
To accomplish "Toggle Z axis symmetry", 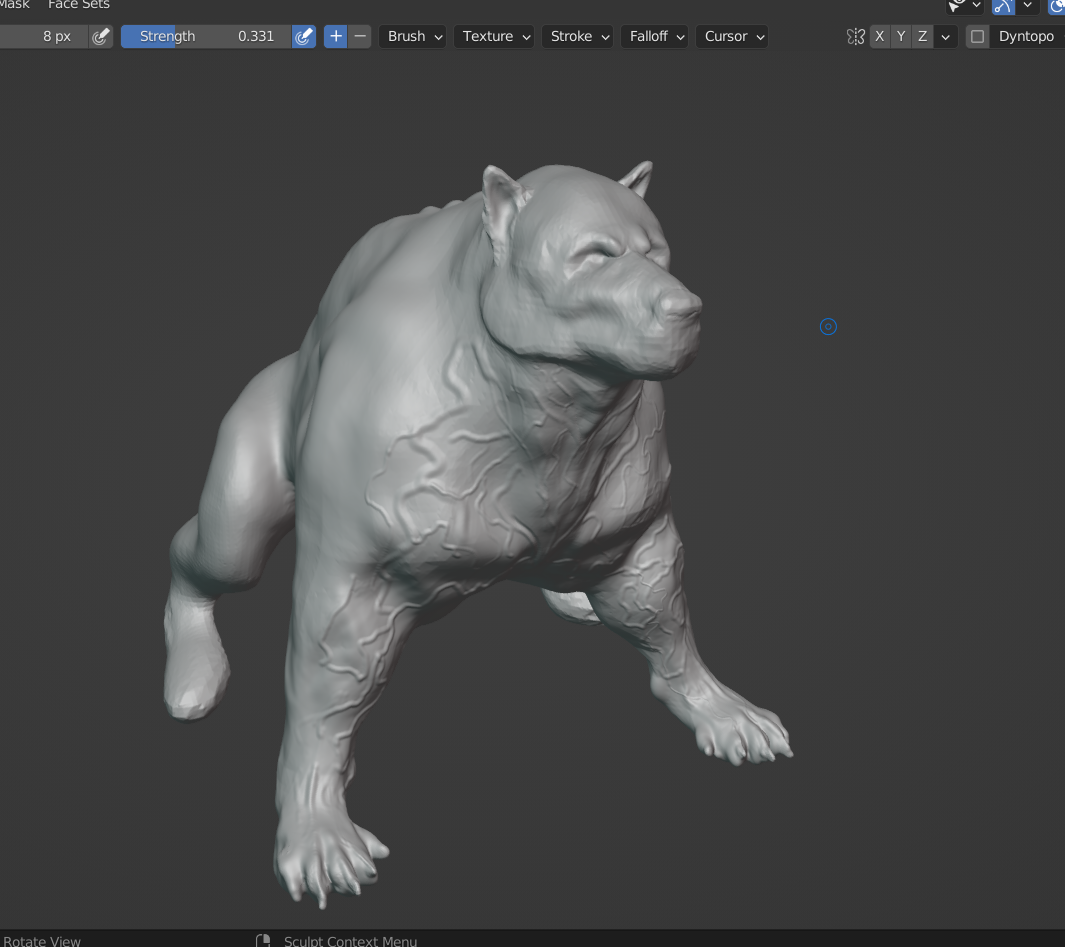I will coord(922,37).
